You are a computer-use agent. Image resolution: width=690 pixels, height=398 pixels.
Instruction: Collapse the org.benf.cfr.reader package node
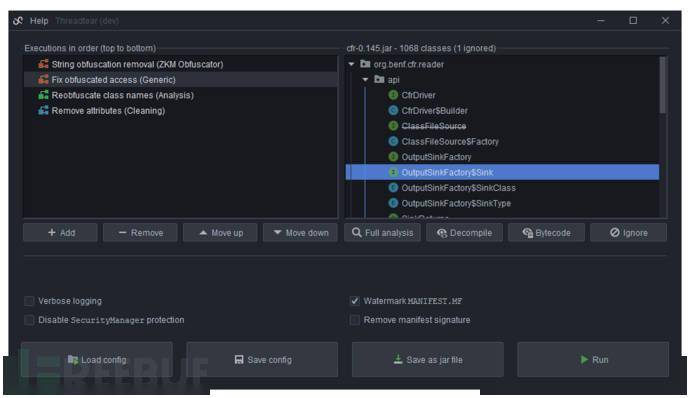click(352, 64)
